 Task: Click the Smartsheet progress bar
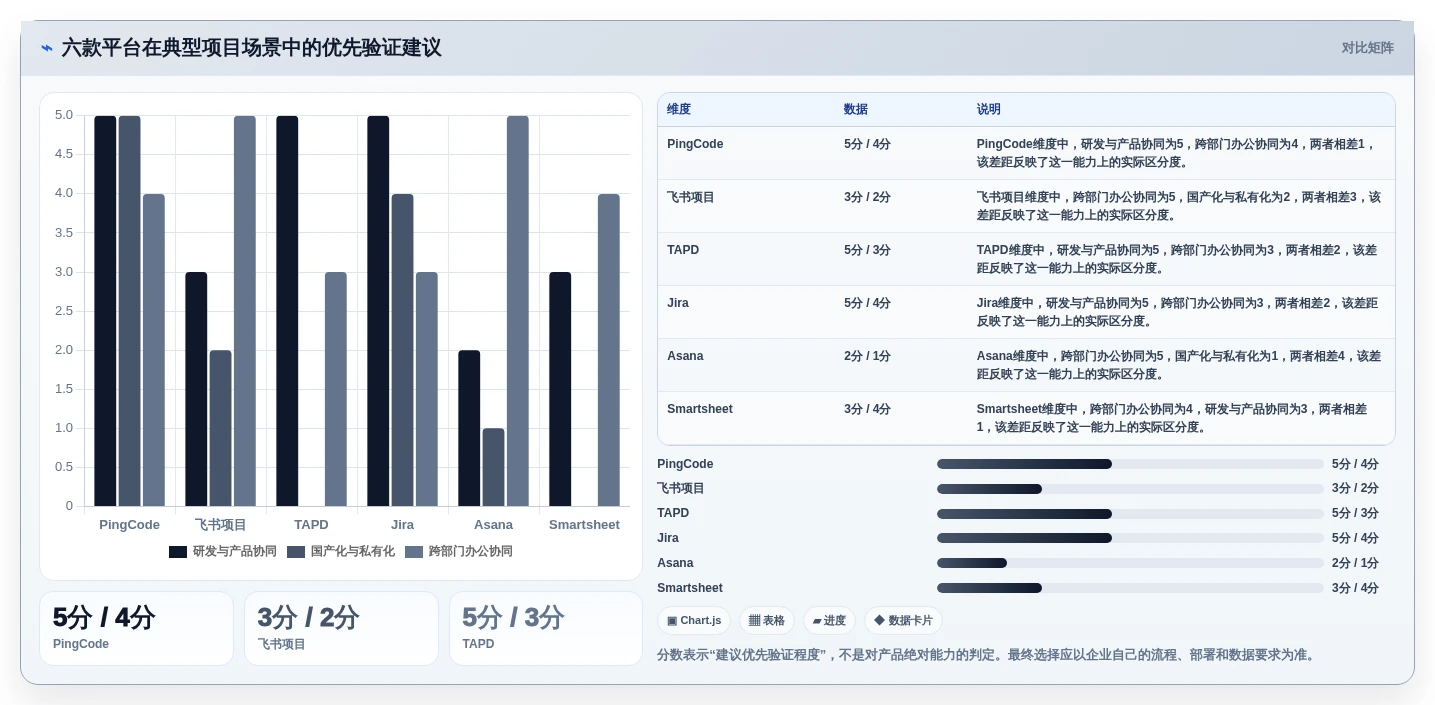[x=1130, y=588]
